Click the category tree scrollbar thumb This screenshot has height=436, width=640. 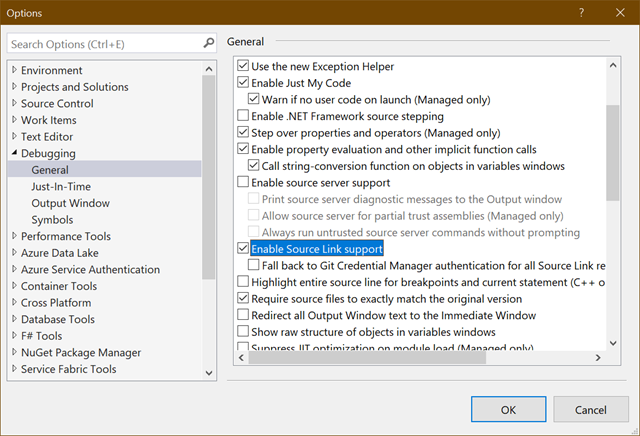pyautogui.click(x=209, y=178)
